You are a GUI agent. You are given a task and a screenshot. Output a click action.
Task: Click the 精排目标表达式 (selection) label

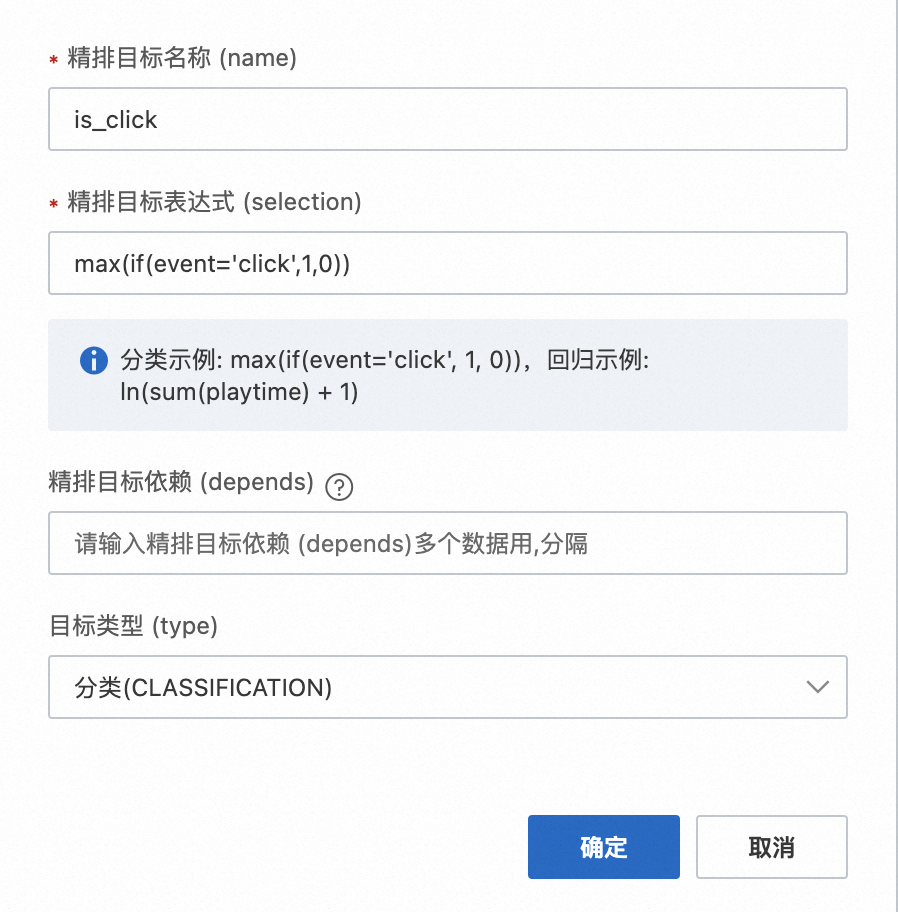214,202
